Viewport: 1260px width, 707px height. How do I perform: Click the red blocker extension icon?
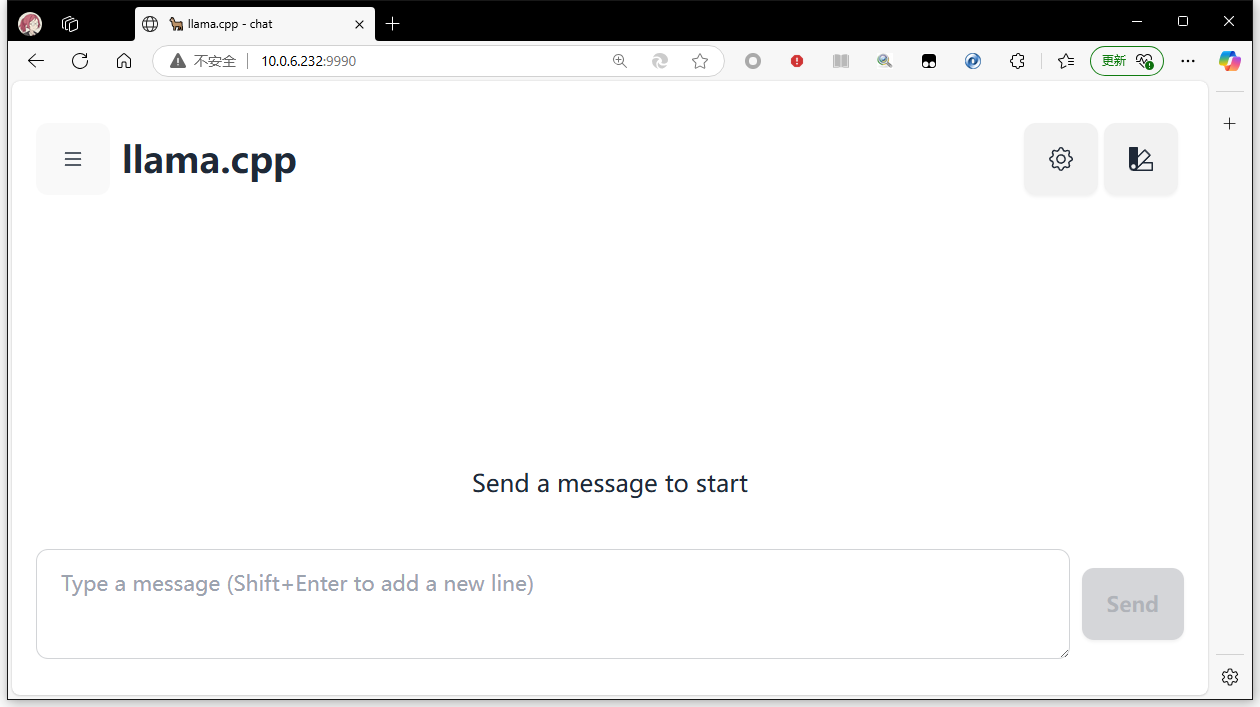click(x=797, y=61)
